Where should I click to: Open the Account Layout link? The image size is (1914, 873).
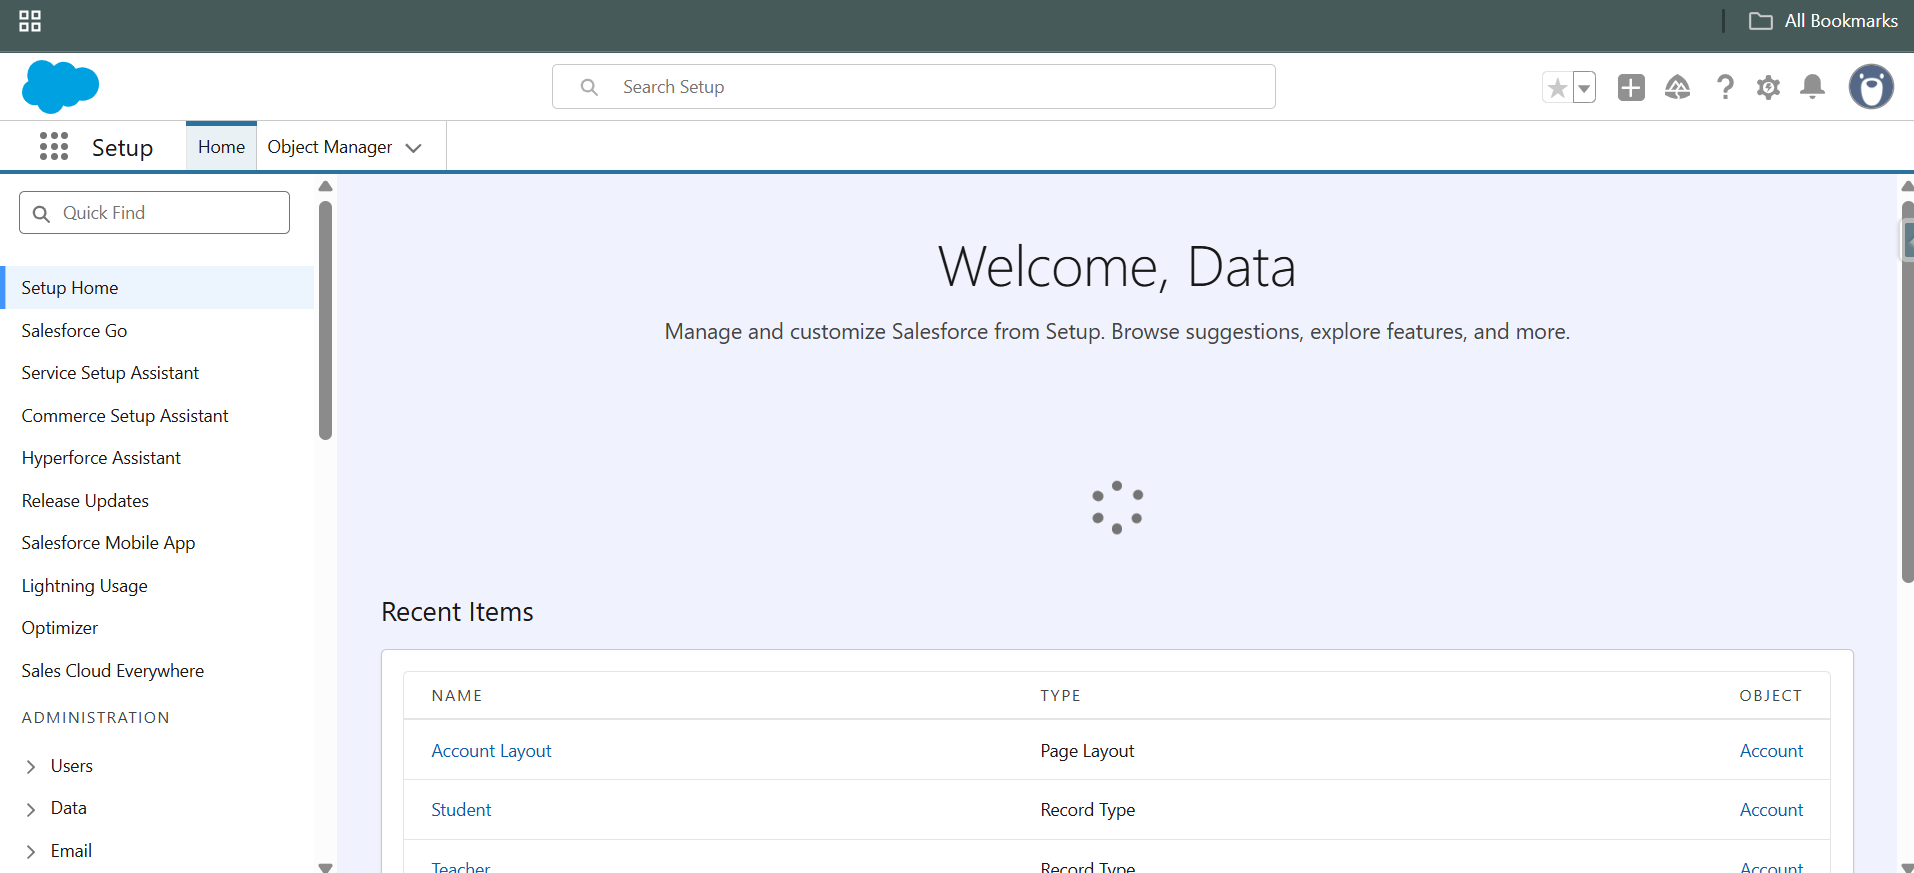point(491,751)
